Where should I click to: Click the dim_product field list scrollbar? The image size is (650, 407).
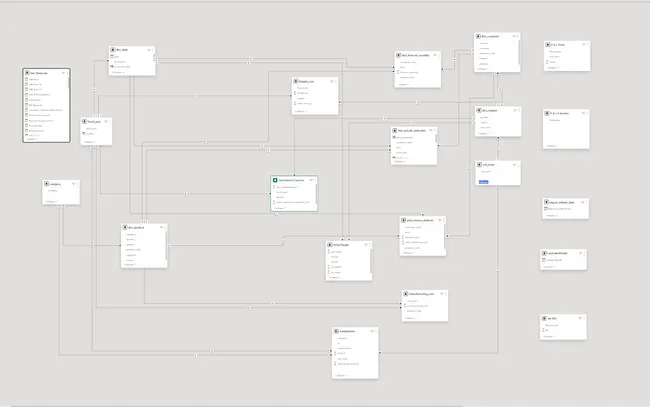166,246
